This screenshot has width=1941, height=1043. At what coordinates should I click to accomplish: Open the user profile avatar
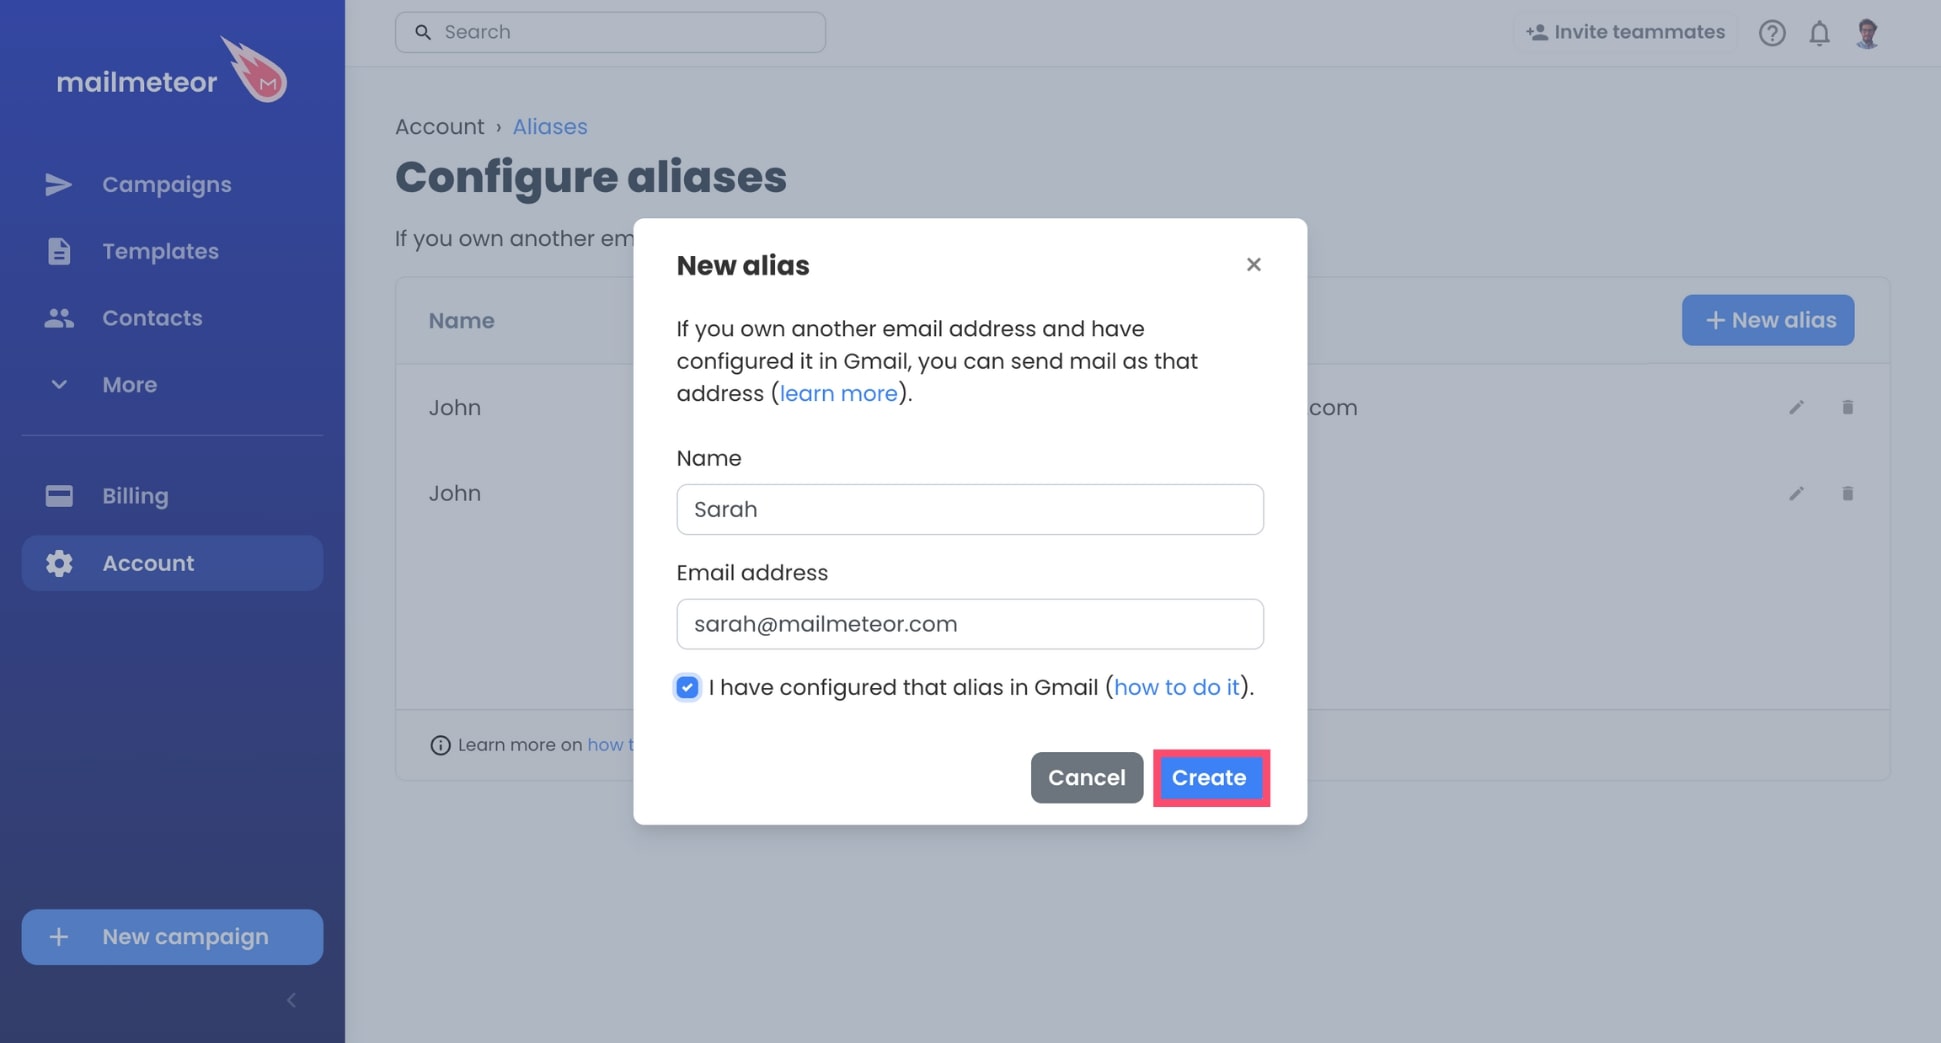click(1866, 33)
